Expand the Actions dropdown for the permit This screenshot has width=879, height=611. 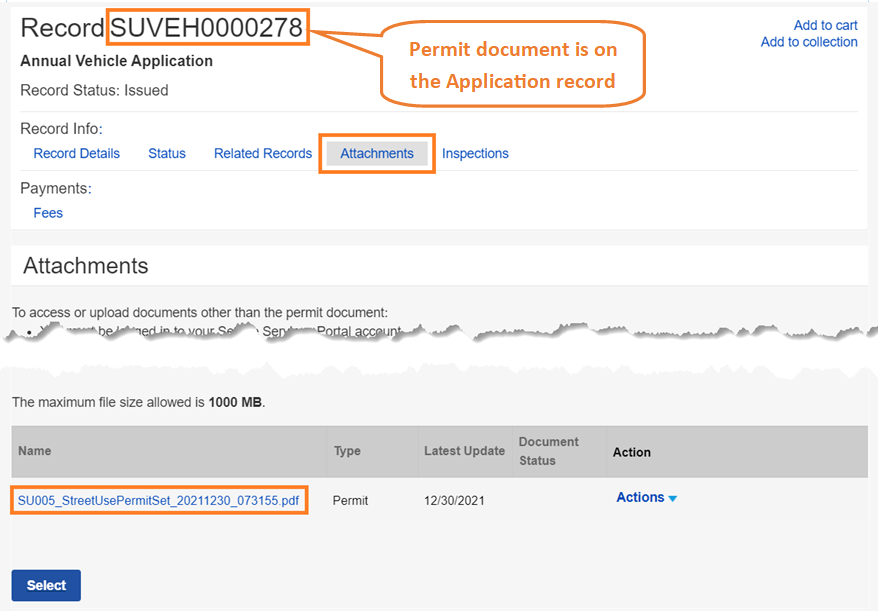pos(646,498)
